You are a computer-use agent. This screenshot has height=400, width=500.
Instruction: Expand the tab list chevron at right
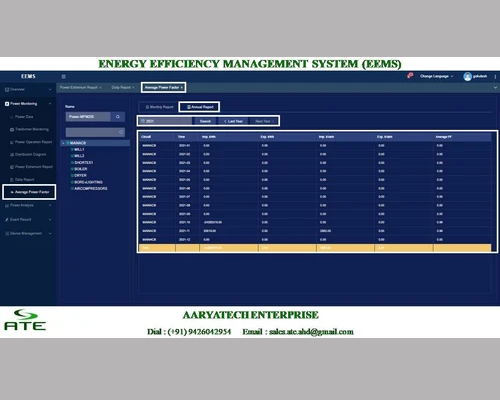[x=495, y=87]
